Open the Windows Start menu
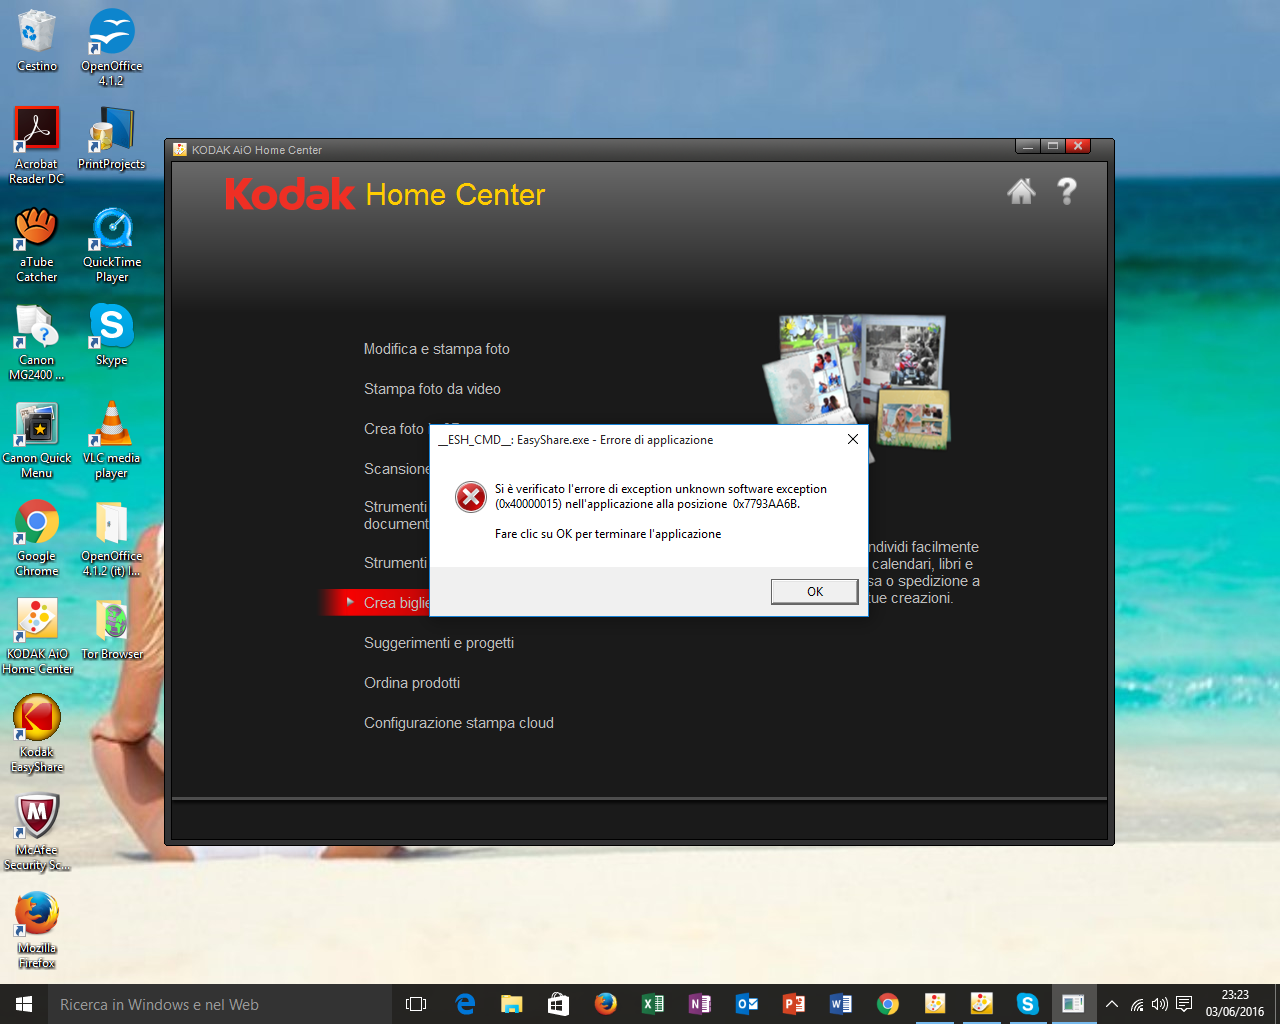This screenshot has height=1024, width=1280. 24,1004
